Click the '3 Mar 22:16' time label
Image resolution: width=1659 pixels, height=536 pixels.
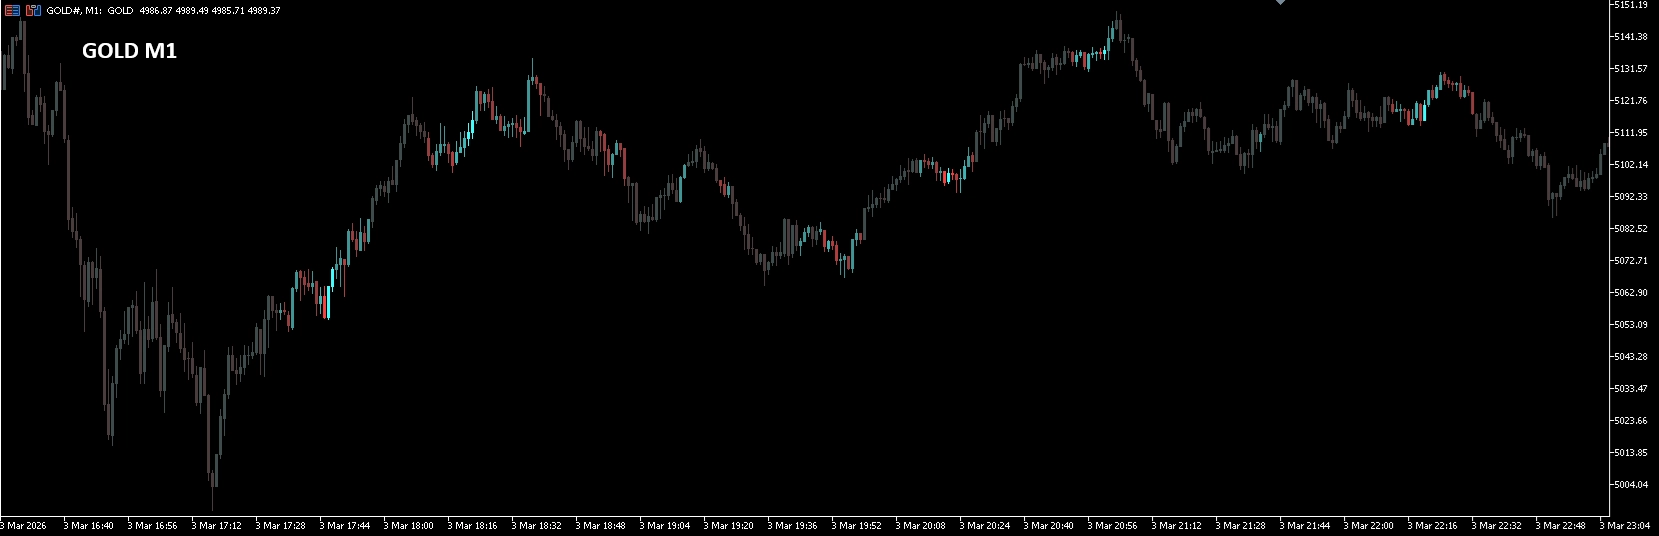(x=1433, y=526)
